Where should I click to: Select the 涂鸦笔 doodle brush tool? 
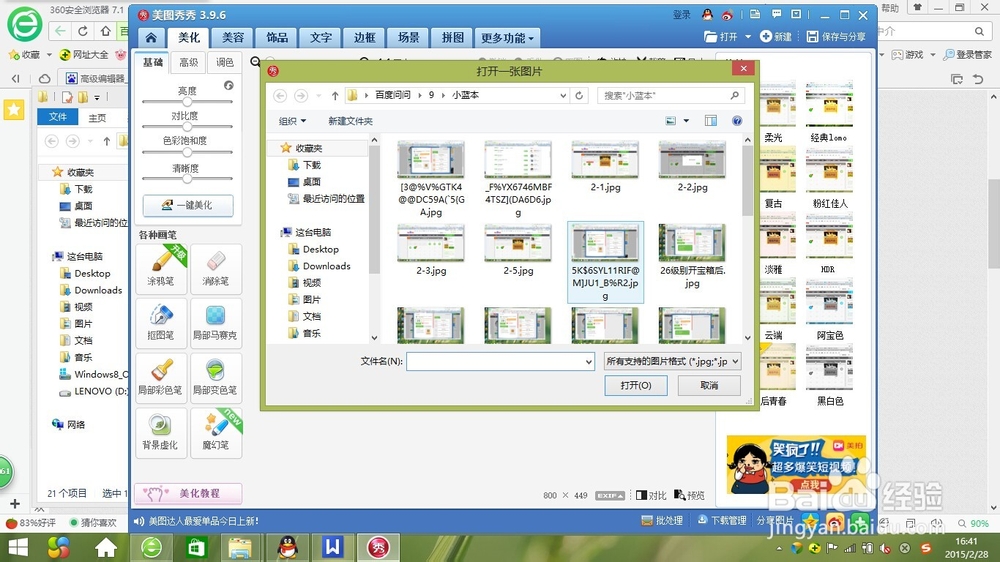pos(161,268)
